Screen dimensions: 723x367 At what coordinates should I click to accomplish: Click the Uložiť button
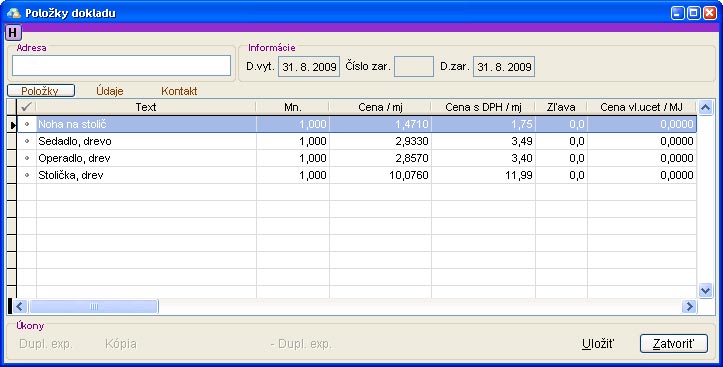click(598, 344)
